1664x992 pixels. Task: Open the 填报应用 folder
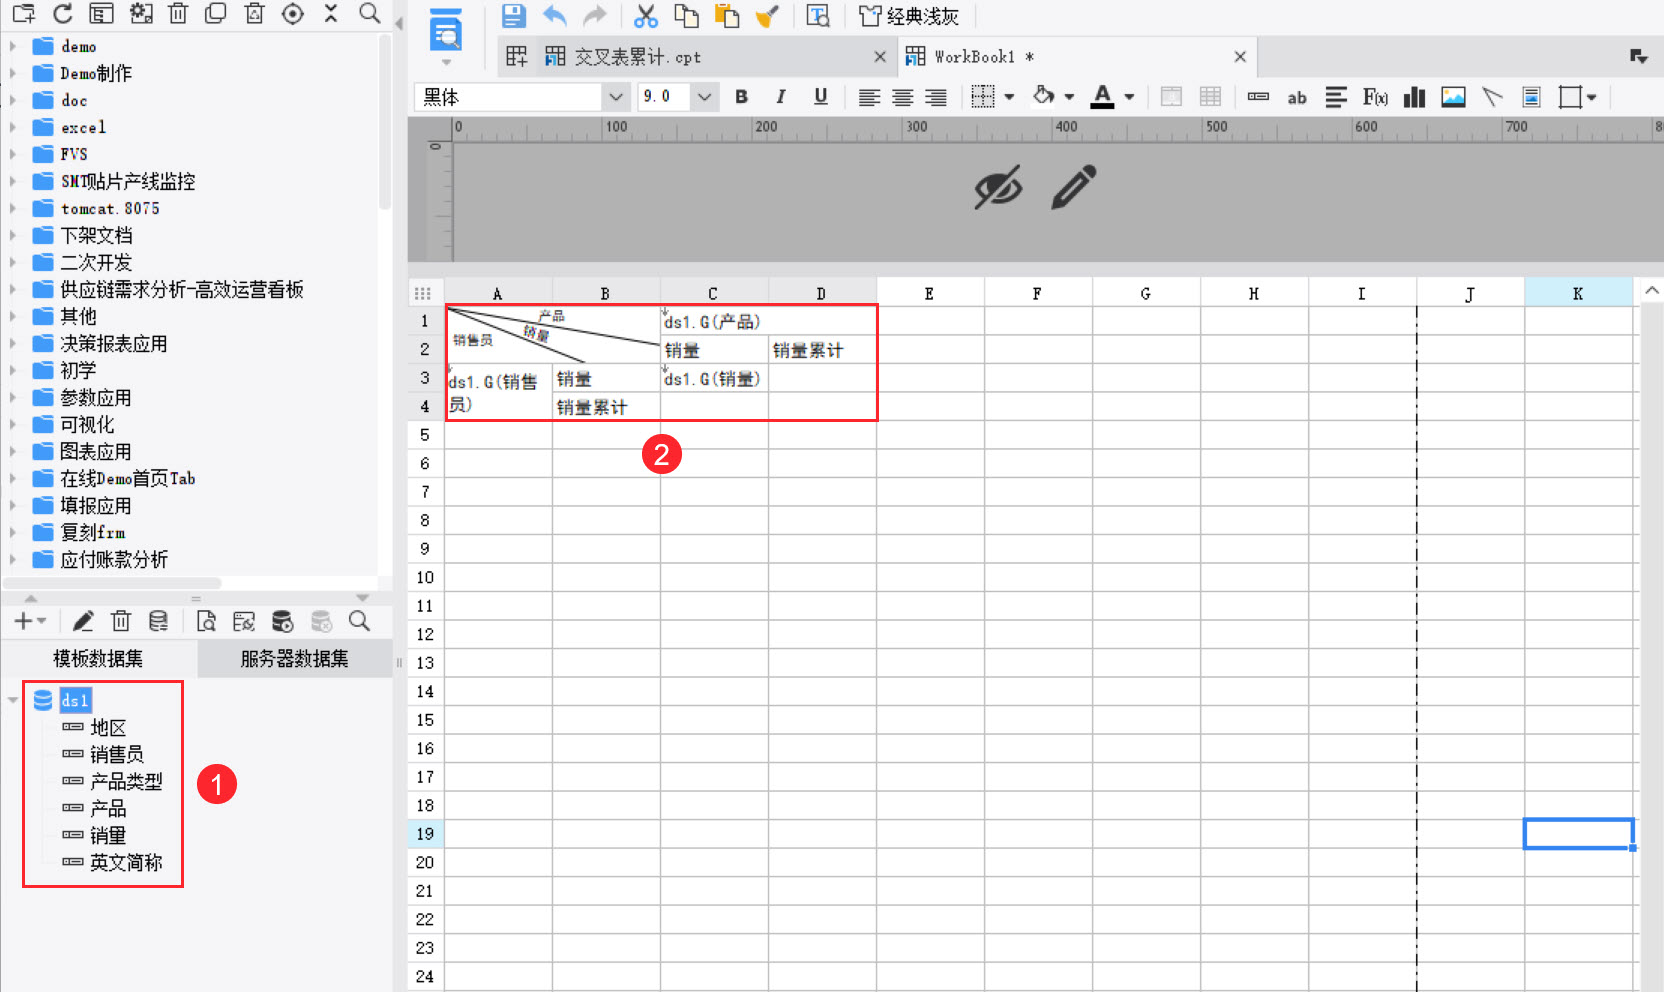click(x=95, y=505)
